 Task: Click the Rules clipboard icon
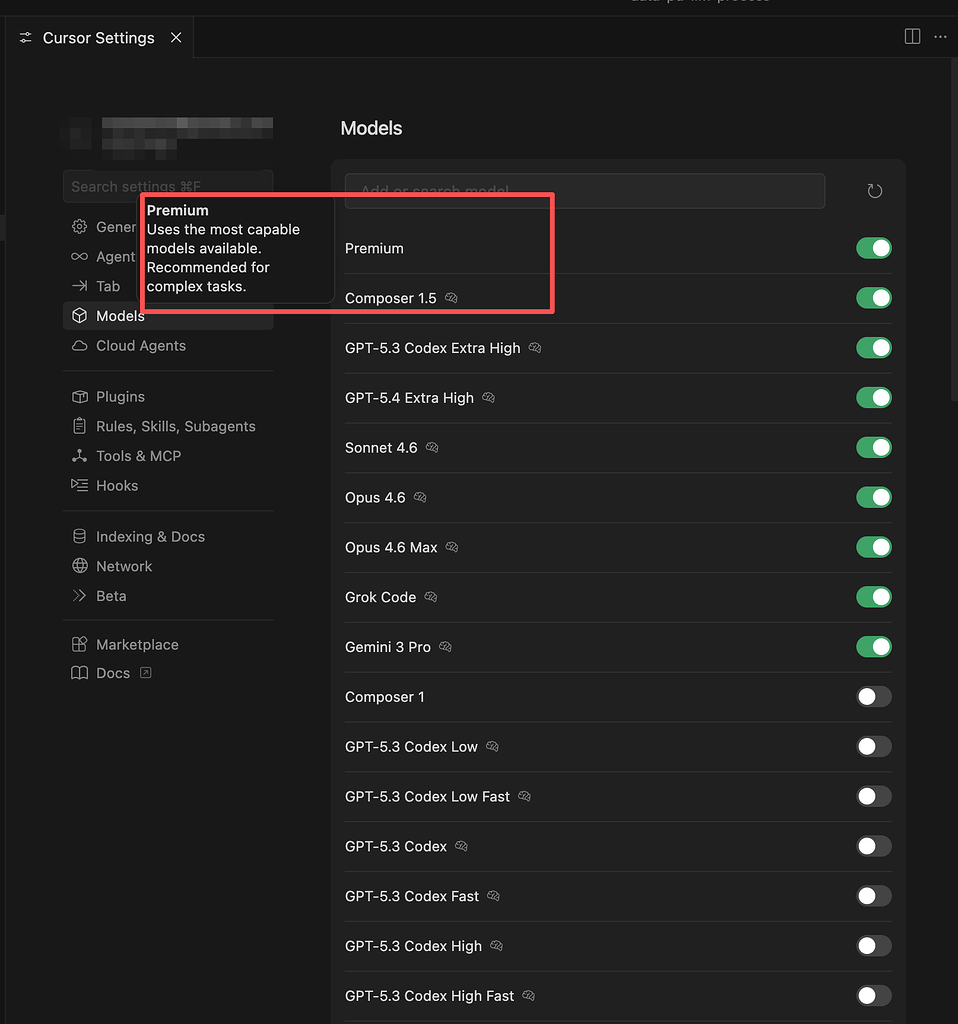[80, 426]
